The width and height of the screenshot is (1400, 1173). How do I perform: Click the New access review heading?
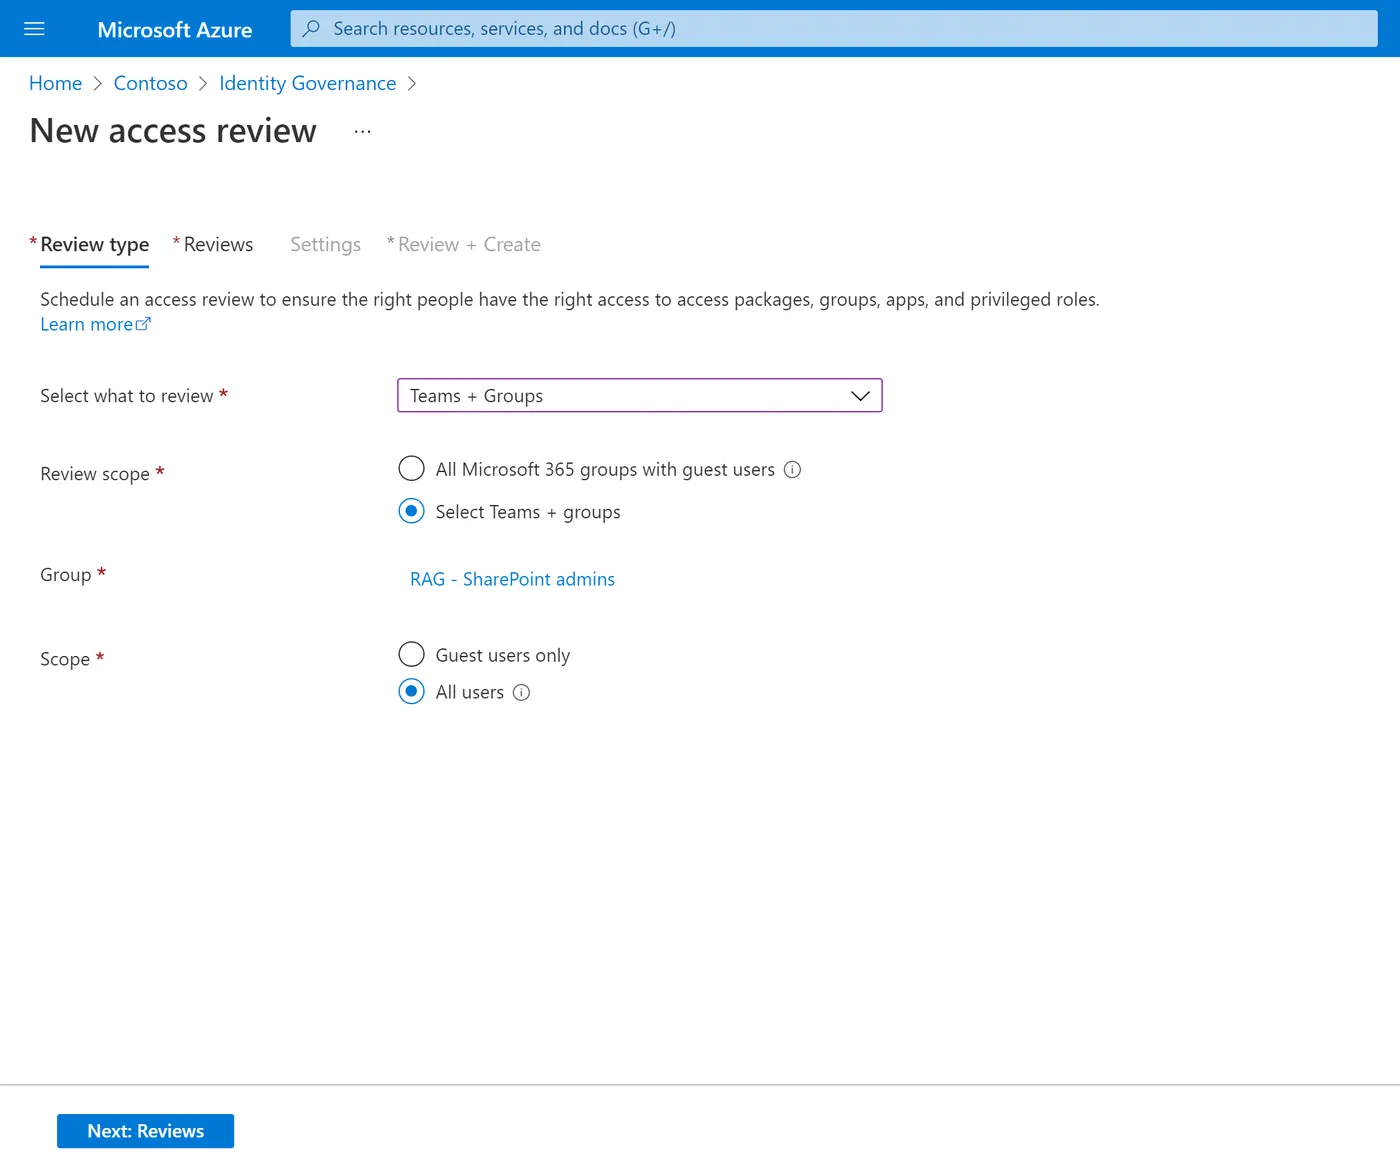coord(173,131)
